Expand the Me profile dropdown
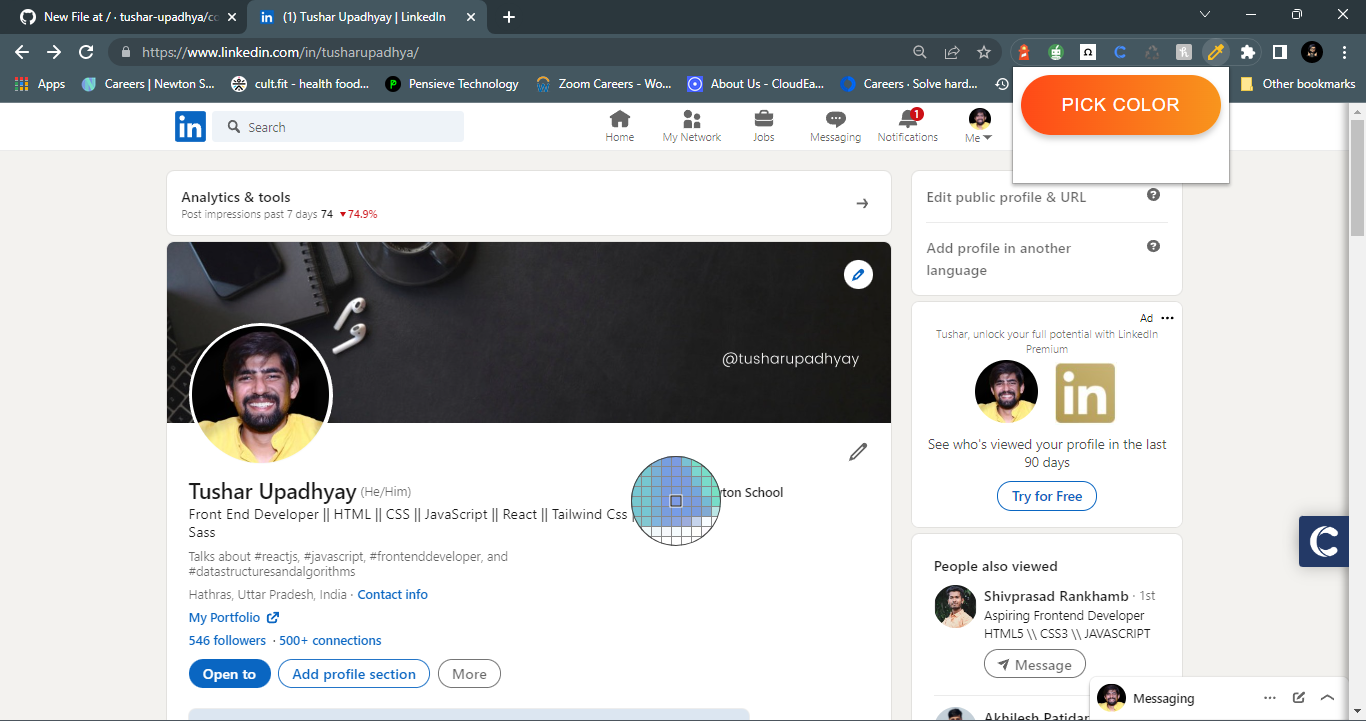This screenshot has width=1366, height=721. (977, 126)
